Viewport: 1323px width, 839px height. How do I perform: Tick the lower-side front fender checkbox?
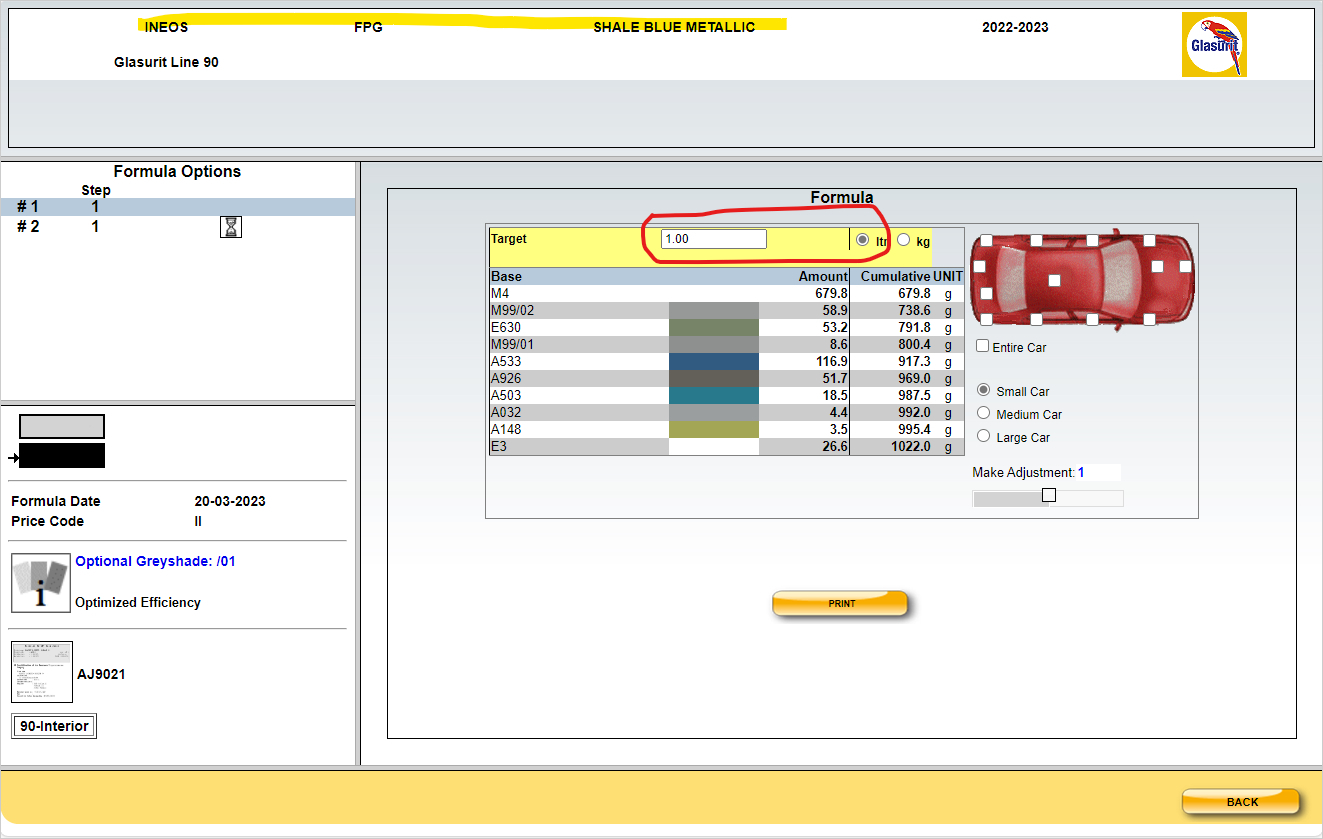tap(1150, 320)
